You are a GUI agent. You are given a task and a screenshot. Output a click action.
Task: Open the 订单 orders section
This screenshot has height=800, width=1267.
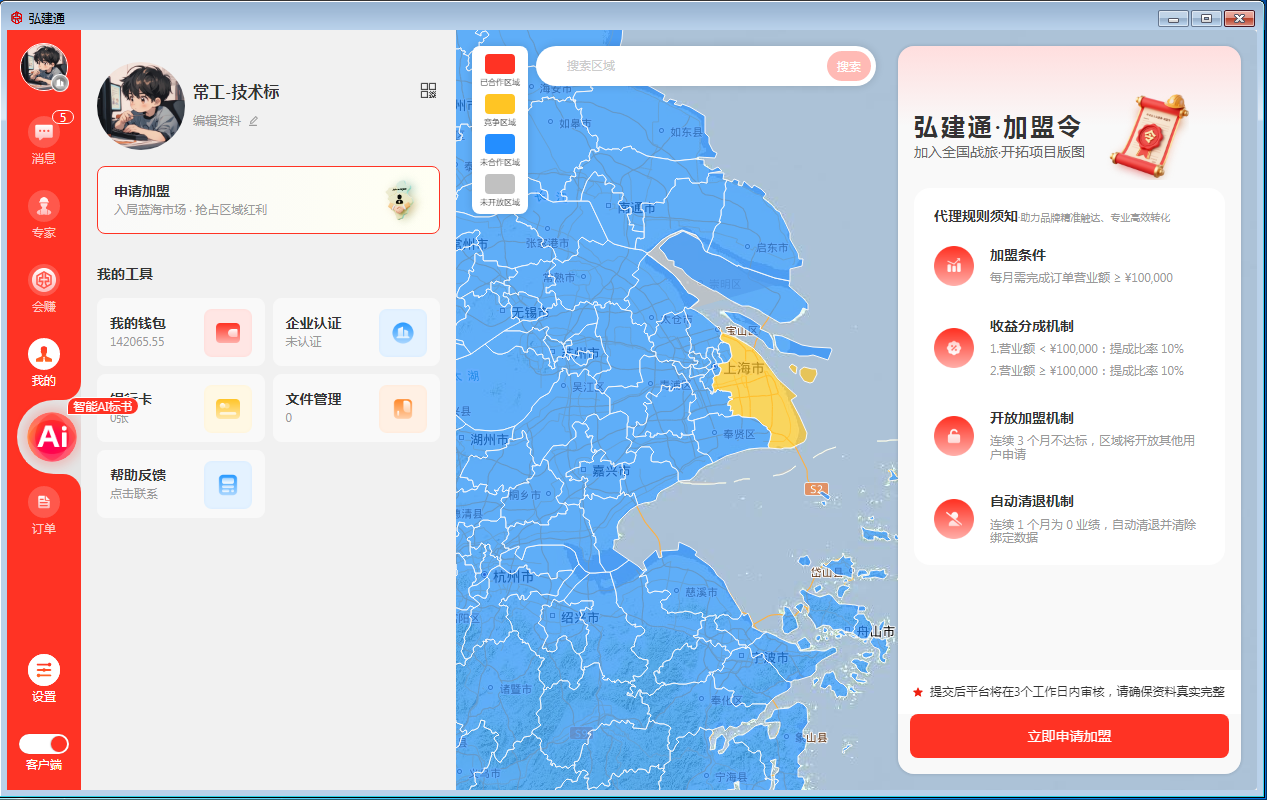click(43, 503)
